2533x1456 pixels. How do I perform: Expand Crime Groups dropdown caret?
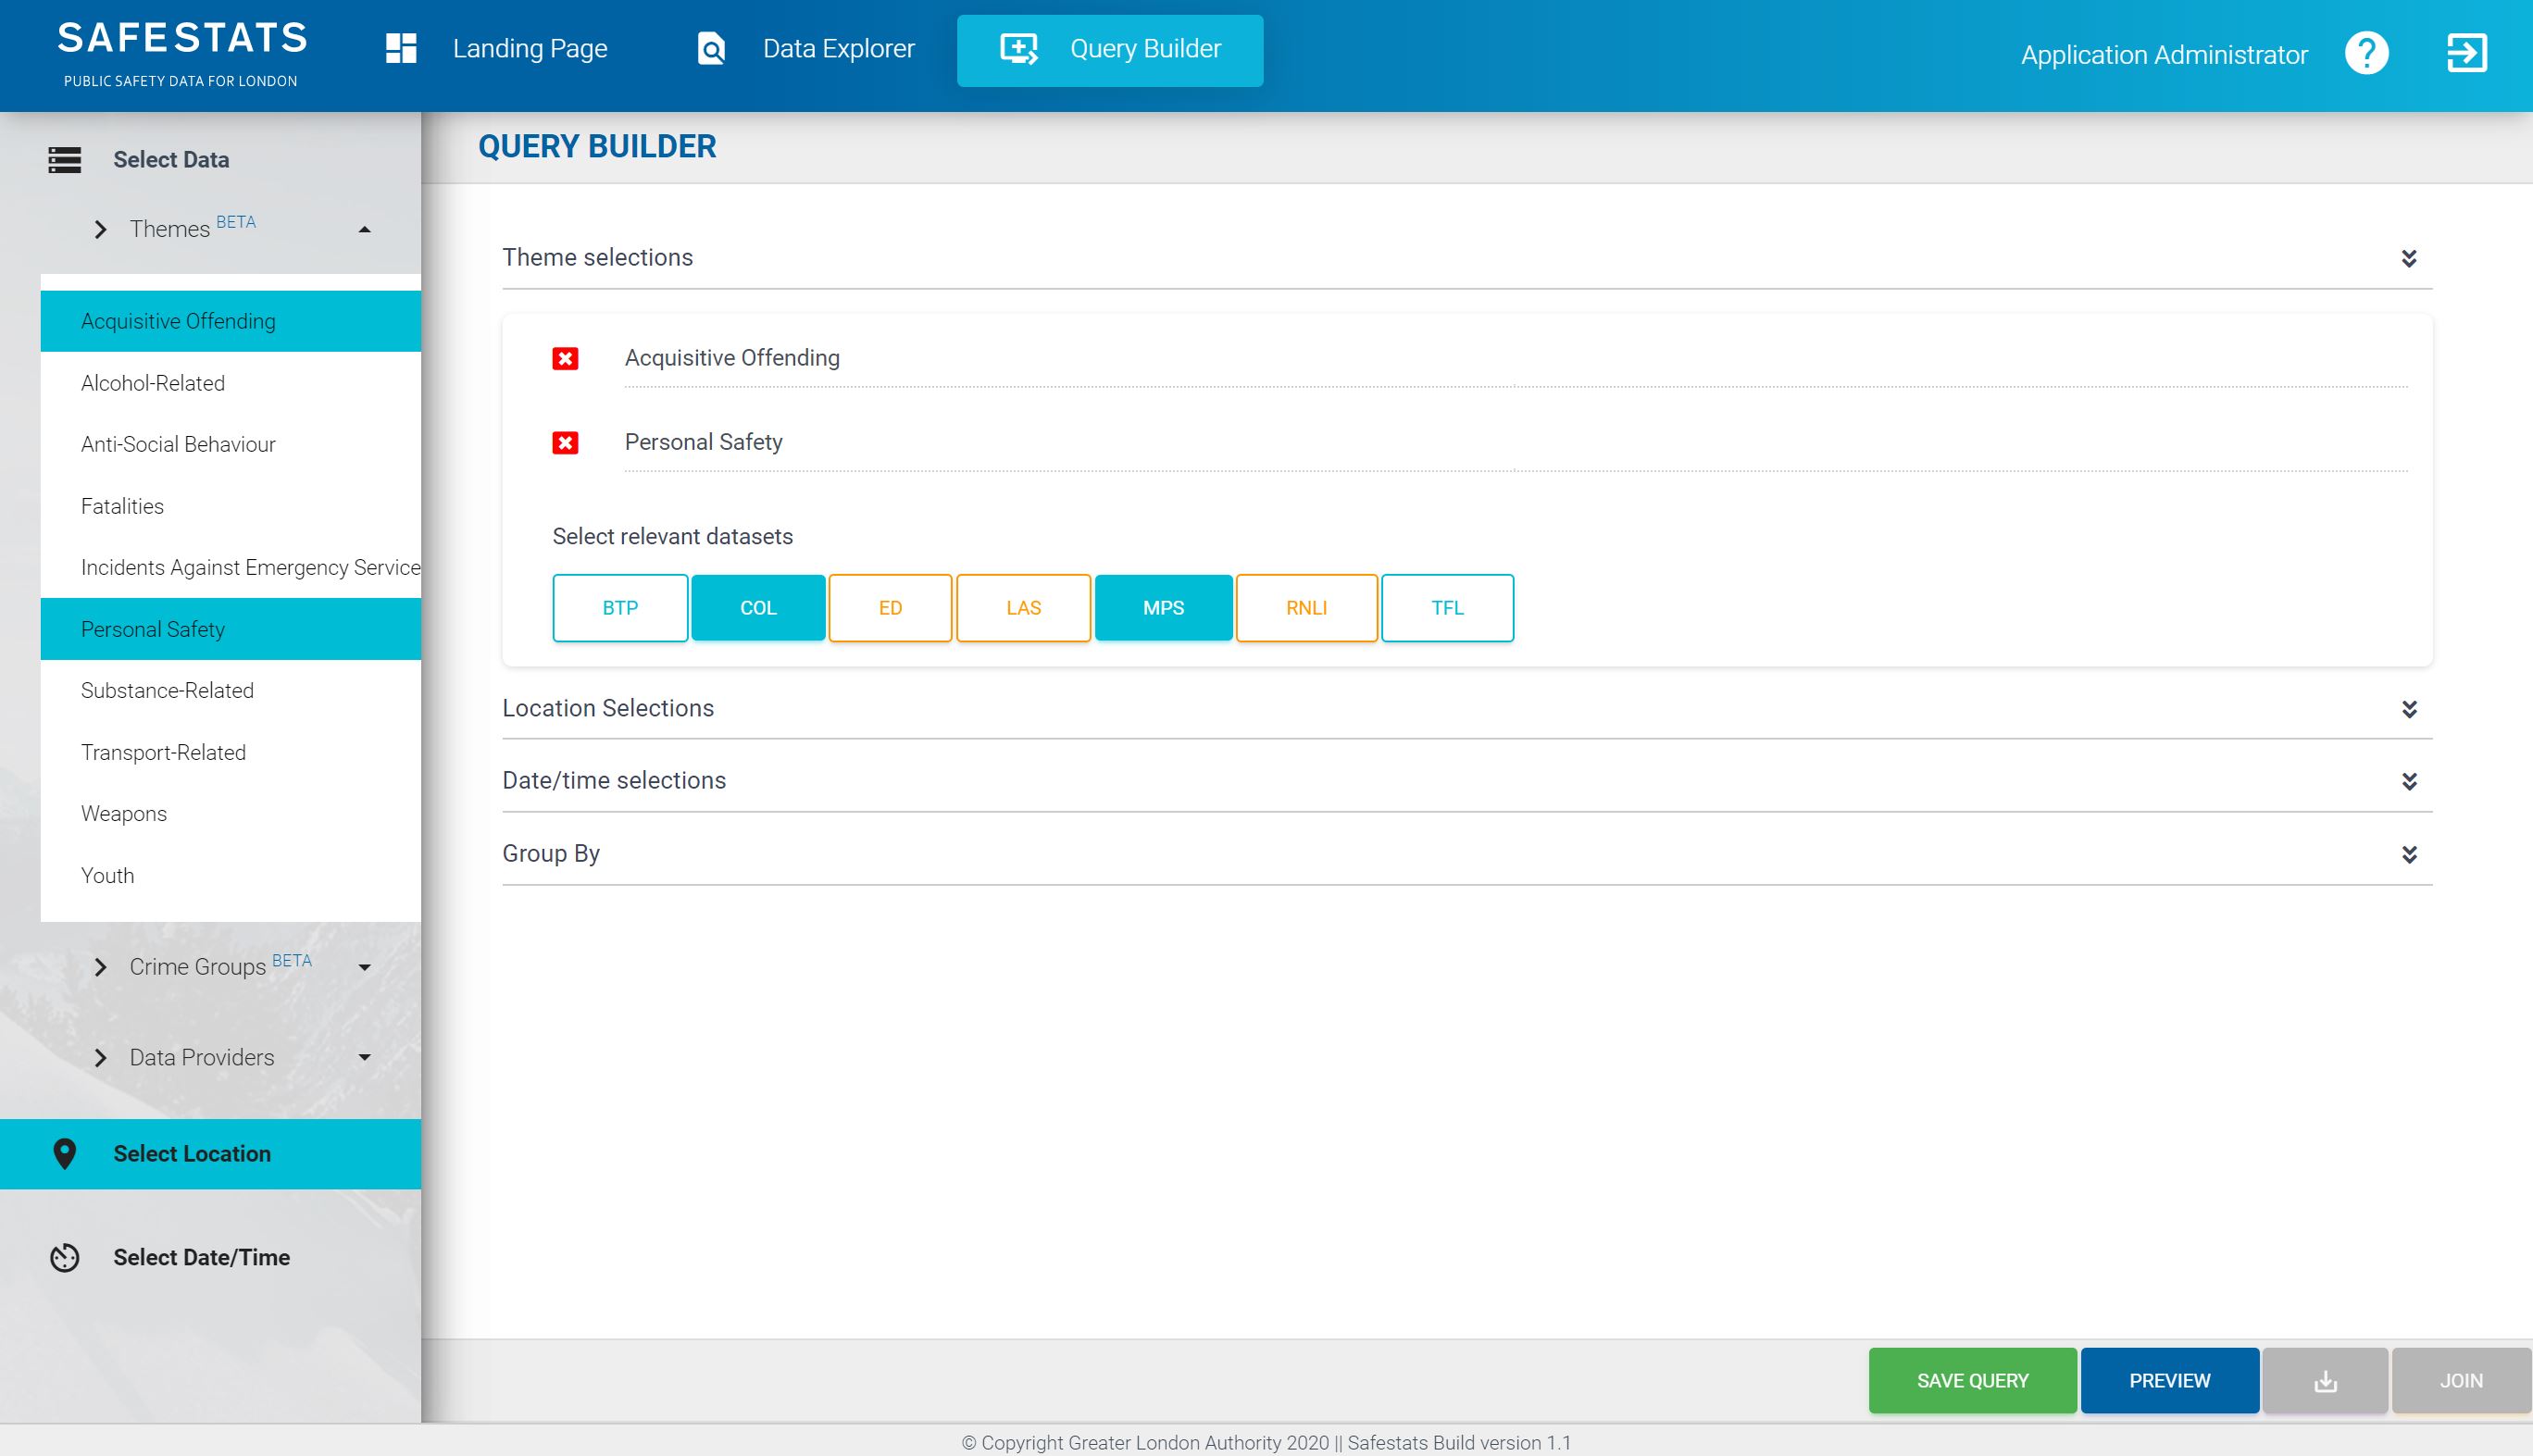365,967
